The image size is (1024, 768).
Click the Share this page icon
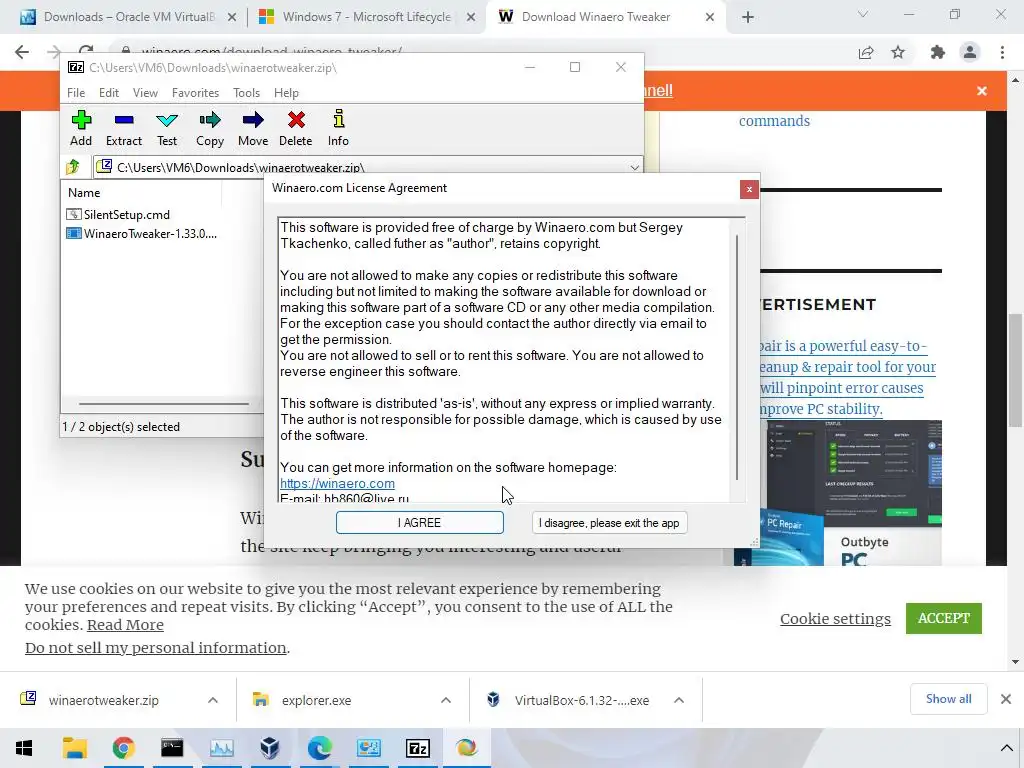pos(866,52)
